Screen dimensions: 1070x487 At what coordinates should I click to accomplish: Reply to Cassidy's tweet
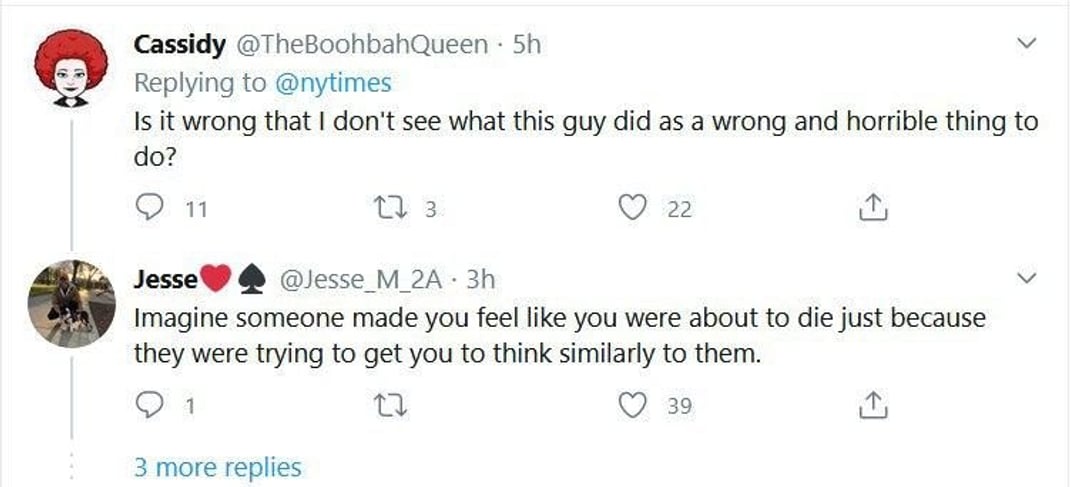pos(148,208)
